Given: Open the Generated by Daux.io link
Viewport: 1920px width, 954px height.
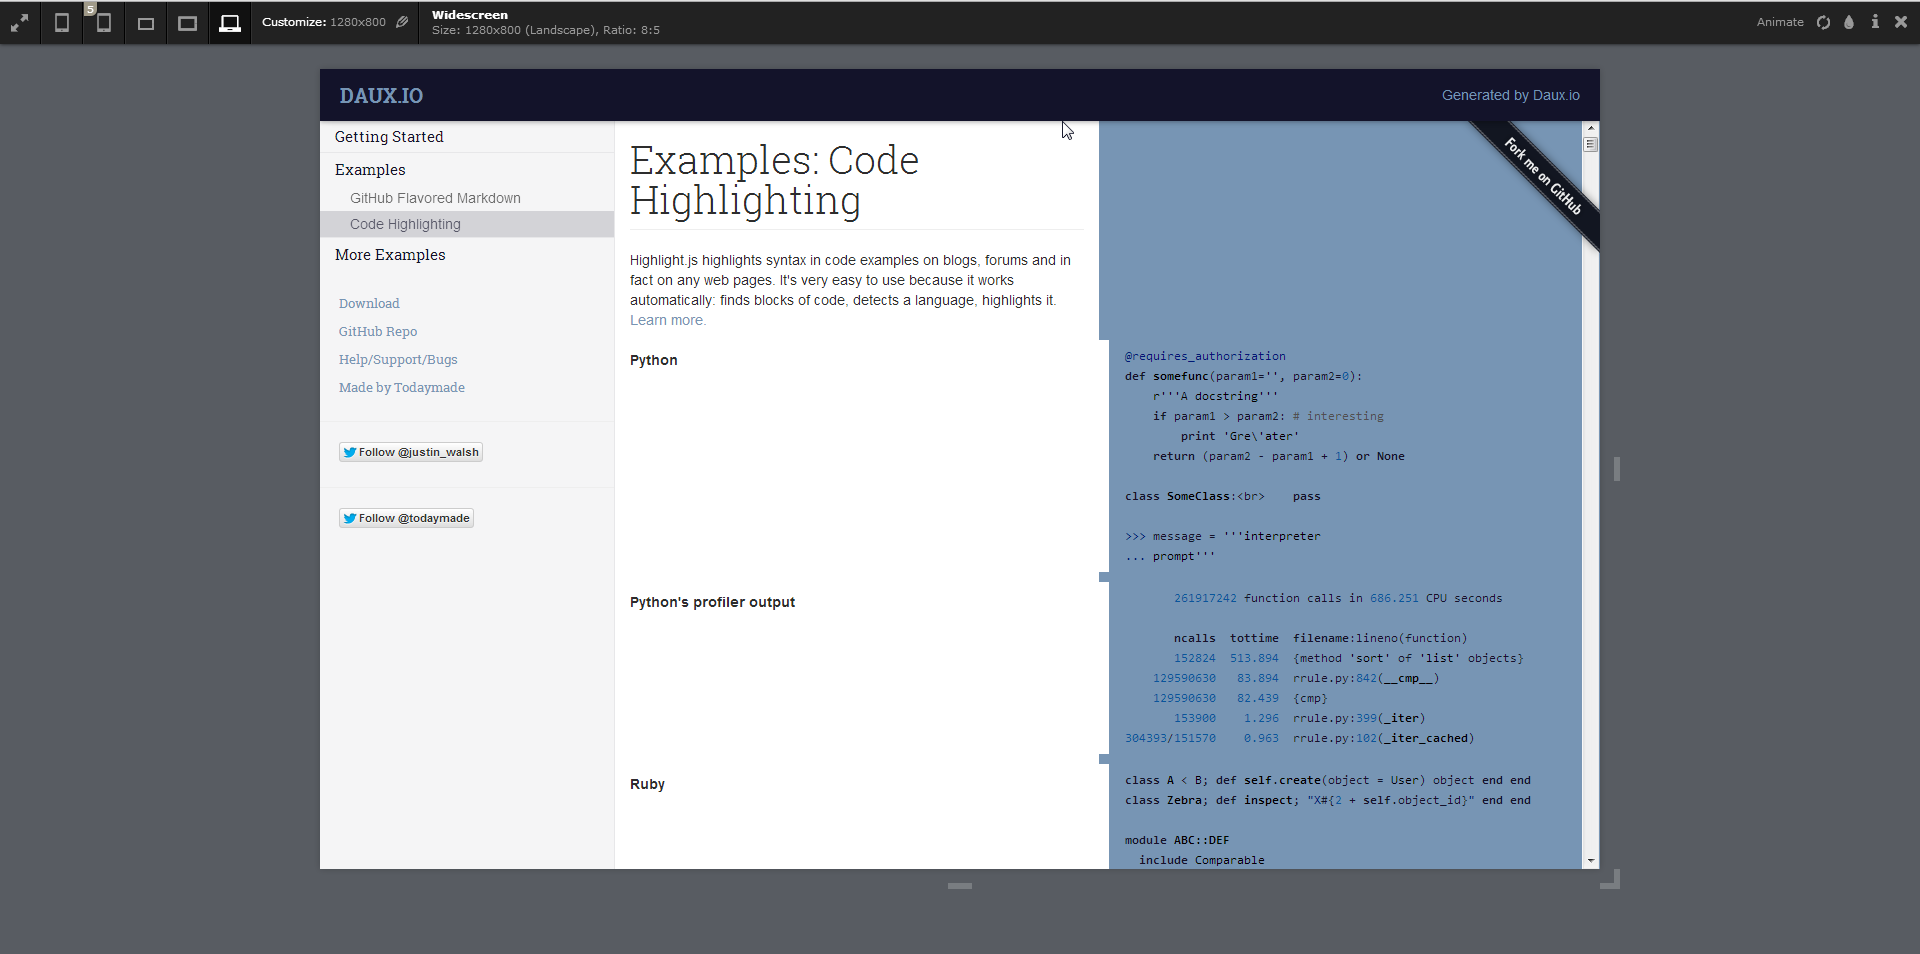Looking at the screenshot, I should pyautogui.click(x=1510, y=96).
